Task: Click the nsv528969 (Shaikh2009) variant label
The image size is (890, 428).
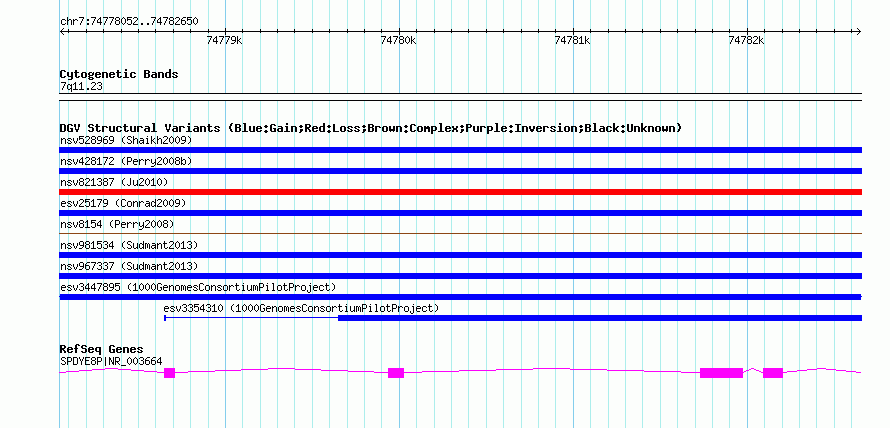Action: (x=126, y=140)
